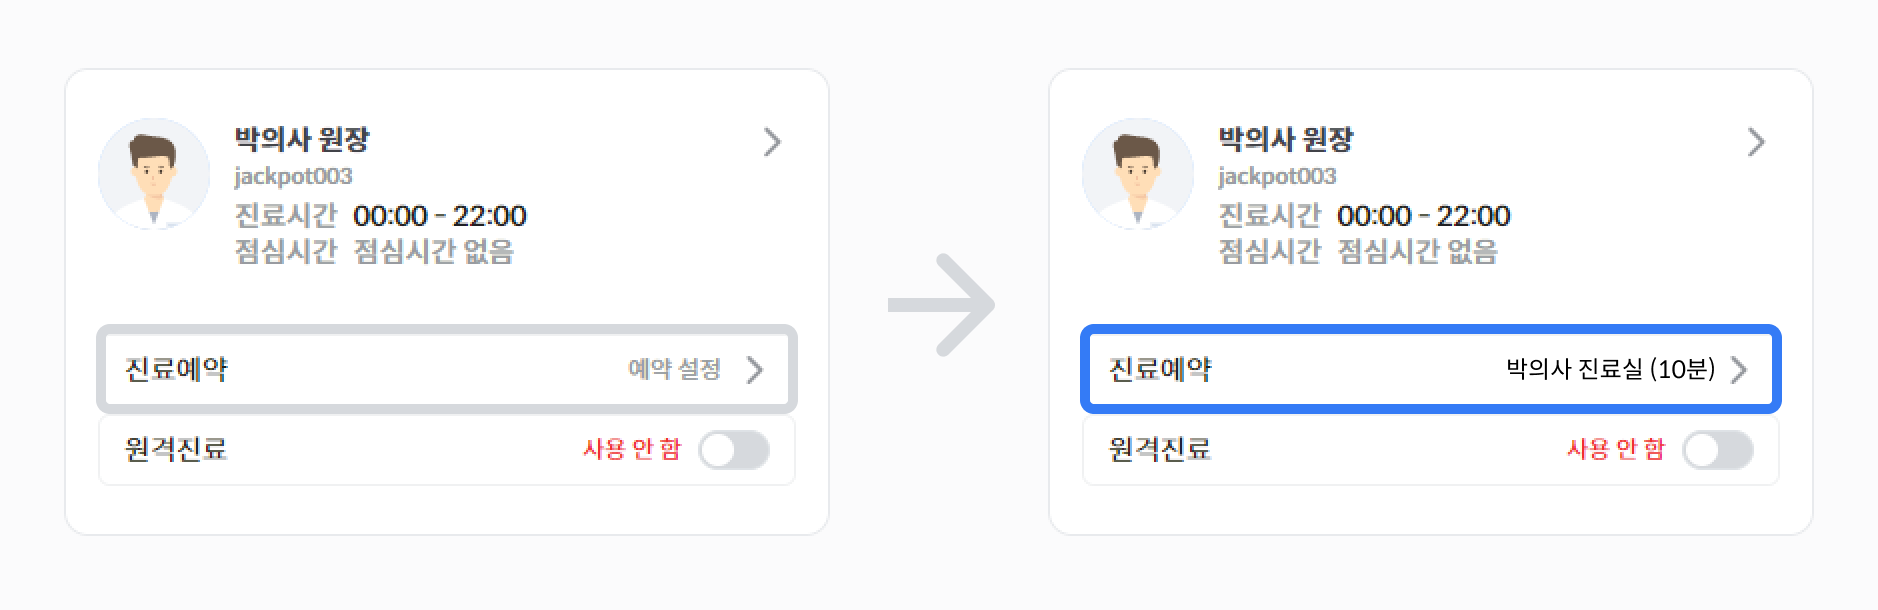Toggle 원격진료 switch in left card

(734, 450)
